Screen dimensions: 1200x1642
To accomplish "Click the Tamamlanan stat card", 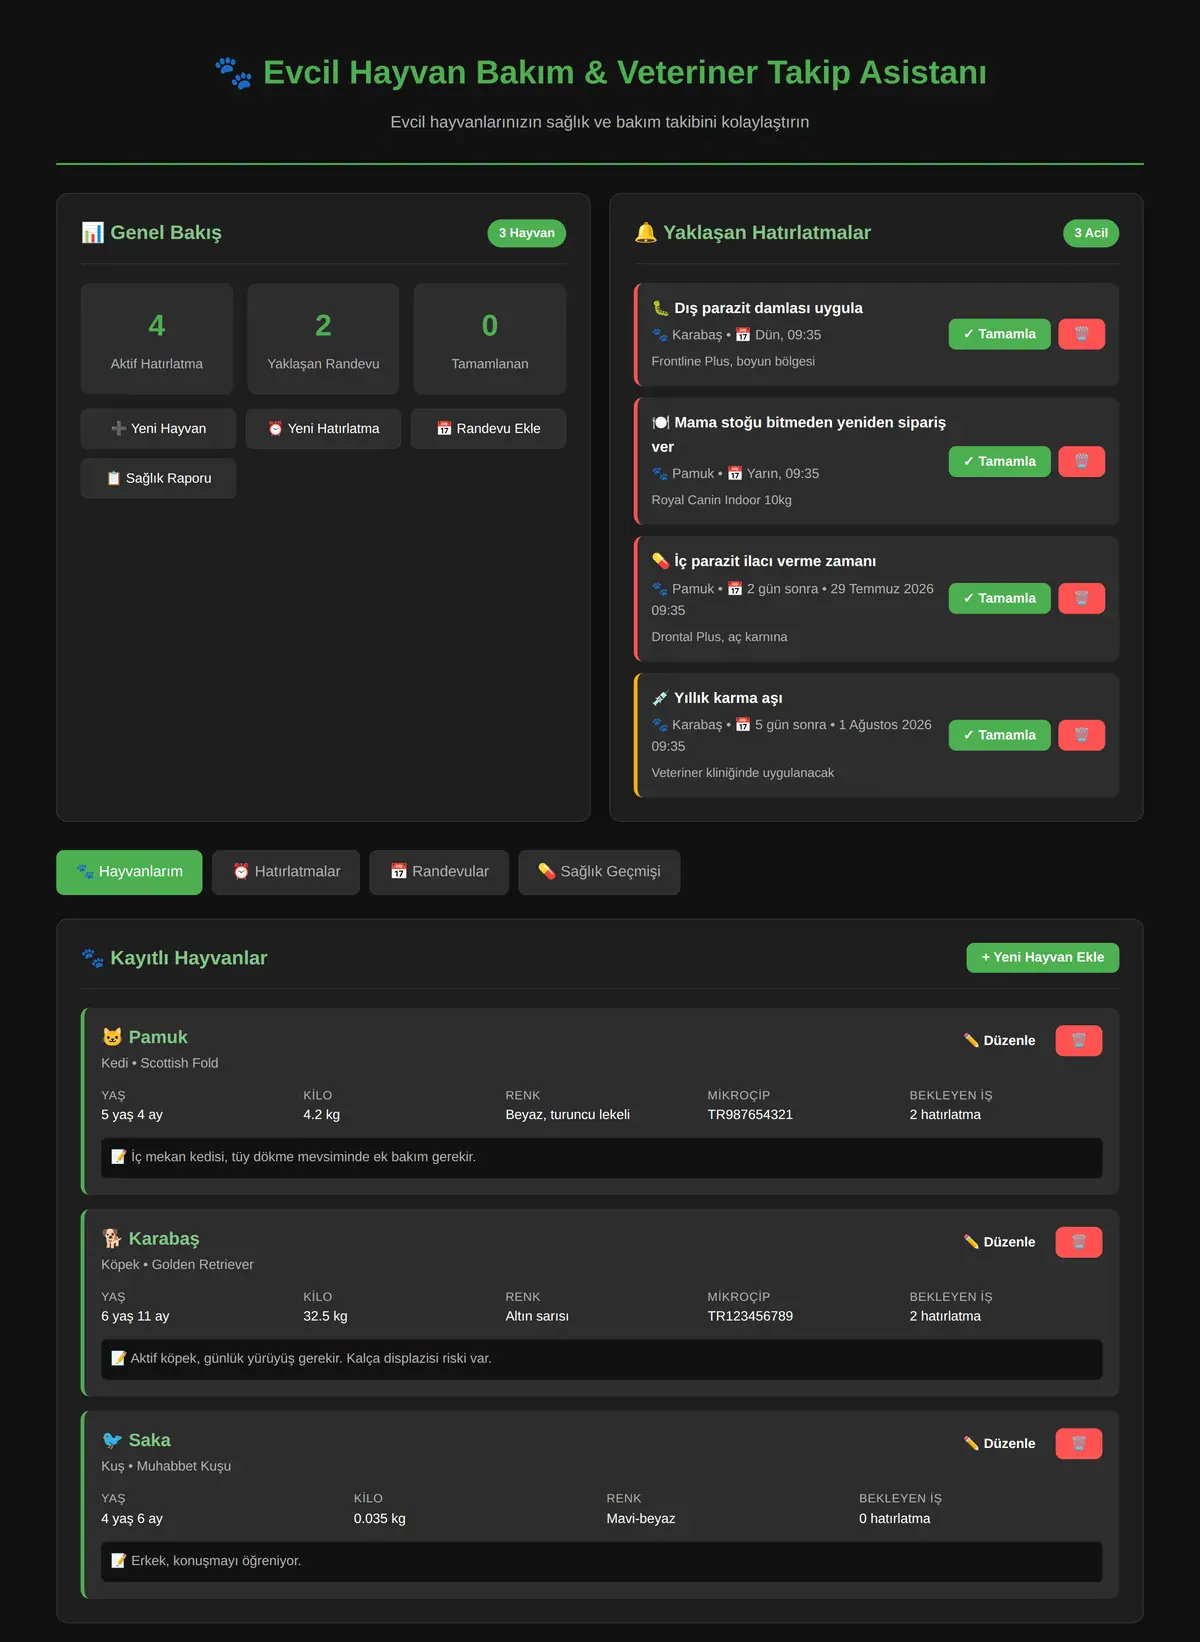I will [x=490, y=339].
